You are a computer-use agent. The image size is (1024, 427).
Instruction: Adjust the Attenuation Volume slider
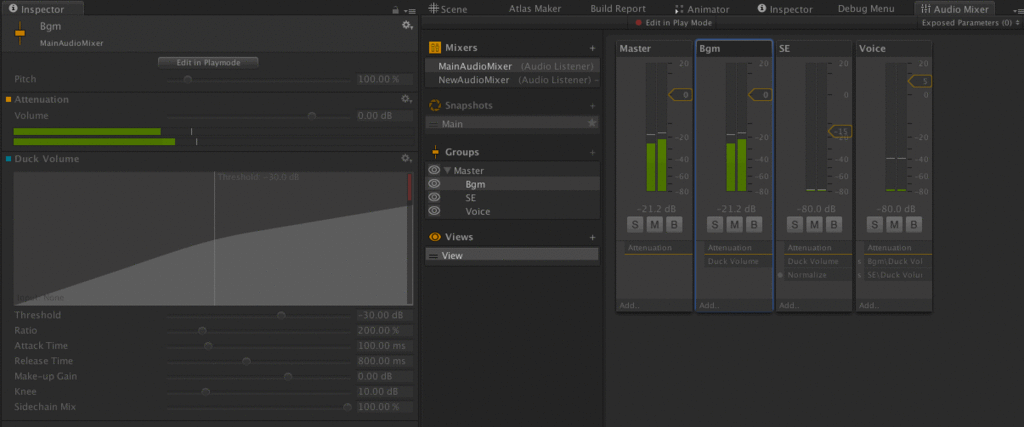coord(312,116)
